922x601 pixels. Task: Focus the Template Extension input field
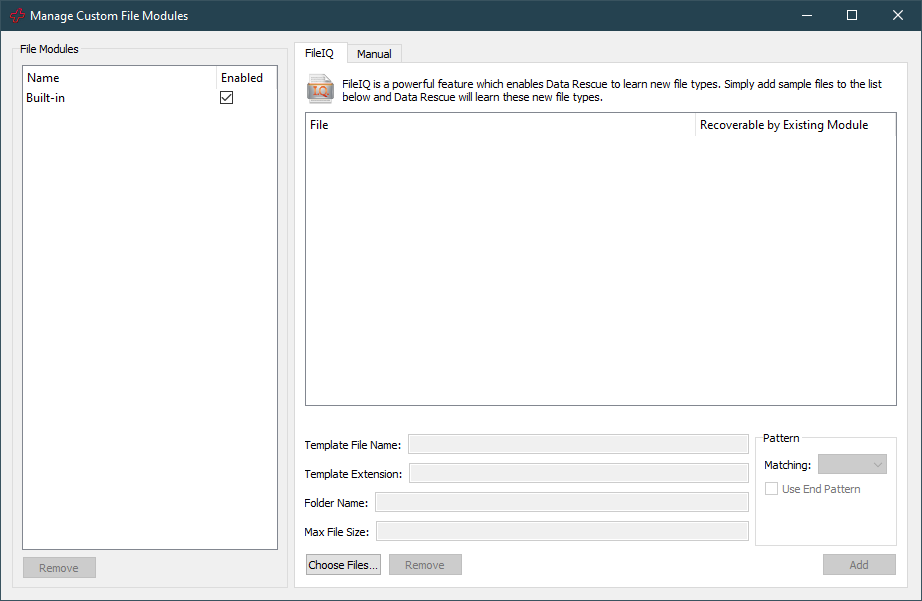coord(579,473)
